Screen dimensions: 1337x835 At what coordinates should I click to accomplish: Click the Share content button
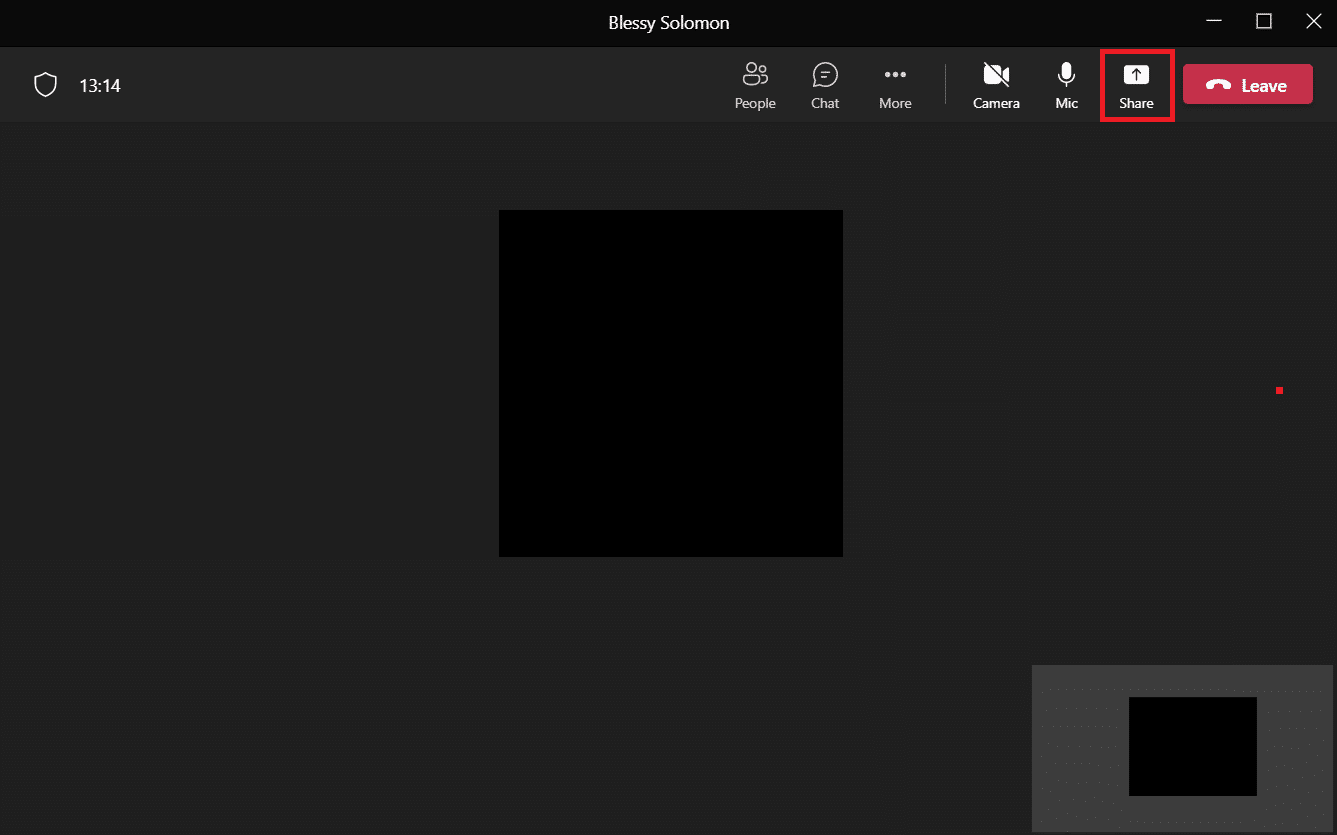click(x=1136, y=85)
